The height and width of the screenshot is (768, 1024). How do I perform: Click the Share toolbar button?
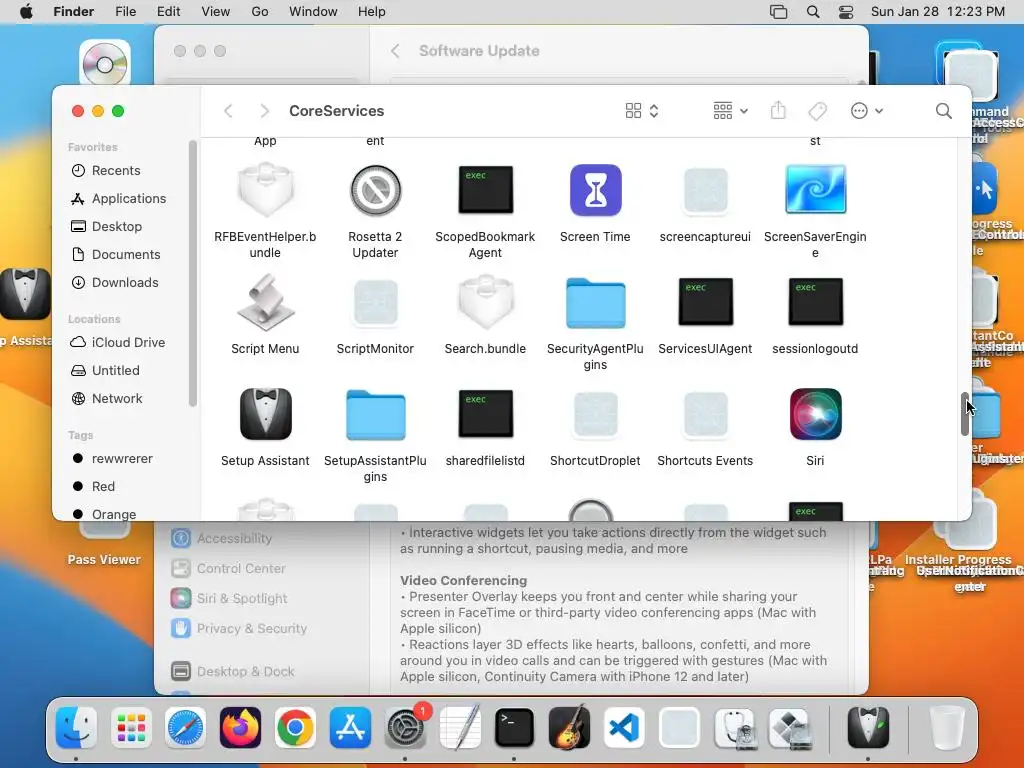pyautogui.click(x=778, y=110)
